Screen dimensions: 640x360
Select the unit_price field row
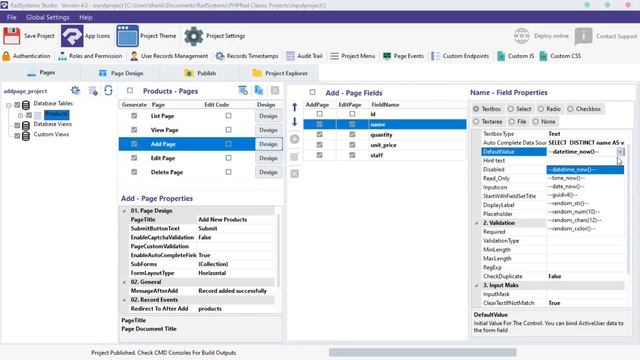click(384, 145)
